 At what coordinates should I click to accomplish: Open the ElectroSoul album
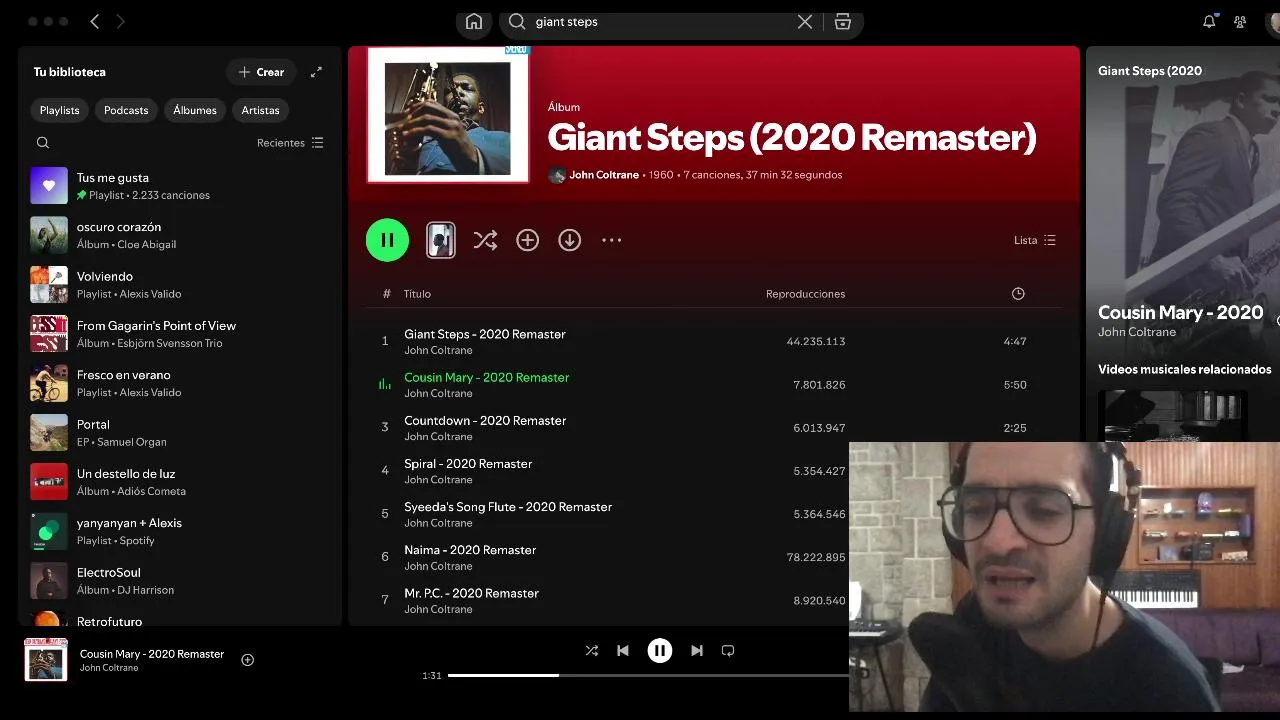tap(180, 581)
